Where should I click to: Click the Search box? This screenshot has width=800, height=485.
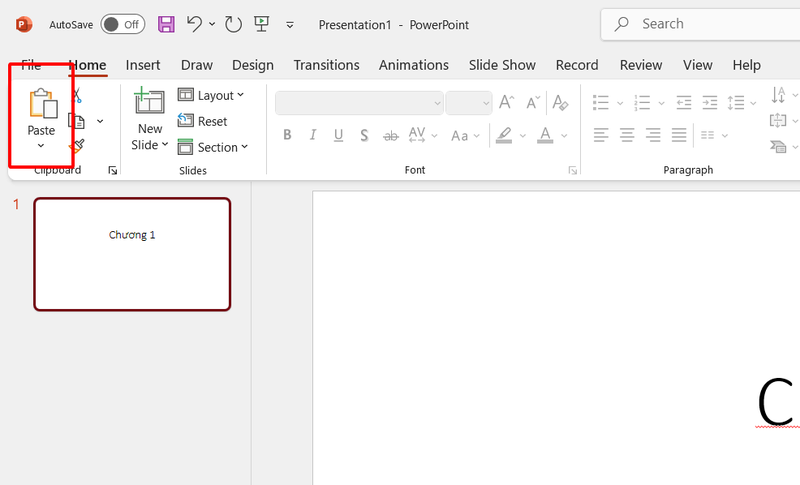click(x=701, y=24)
